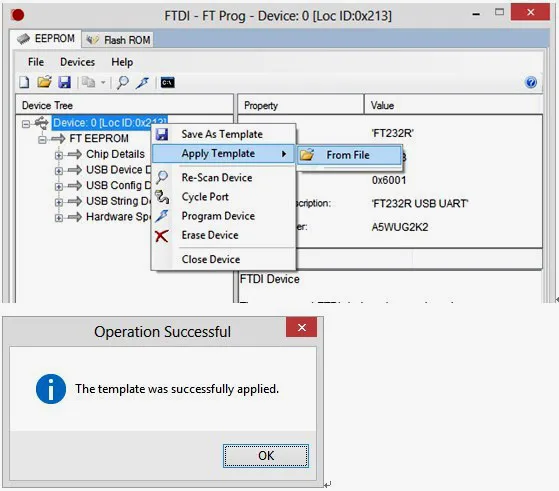Click the red X Erase Device icon
This screenshot has height=491, width=559.
(x=161, y=236)
